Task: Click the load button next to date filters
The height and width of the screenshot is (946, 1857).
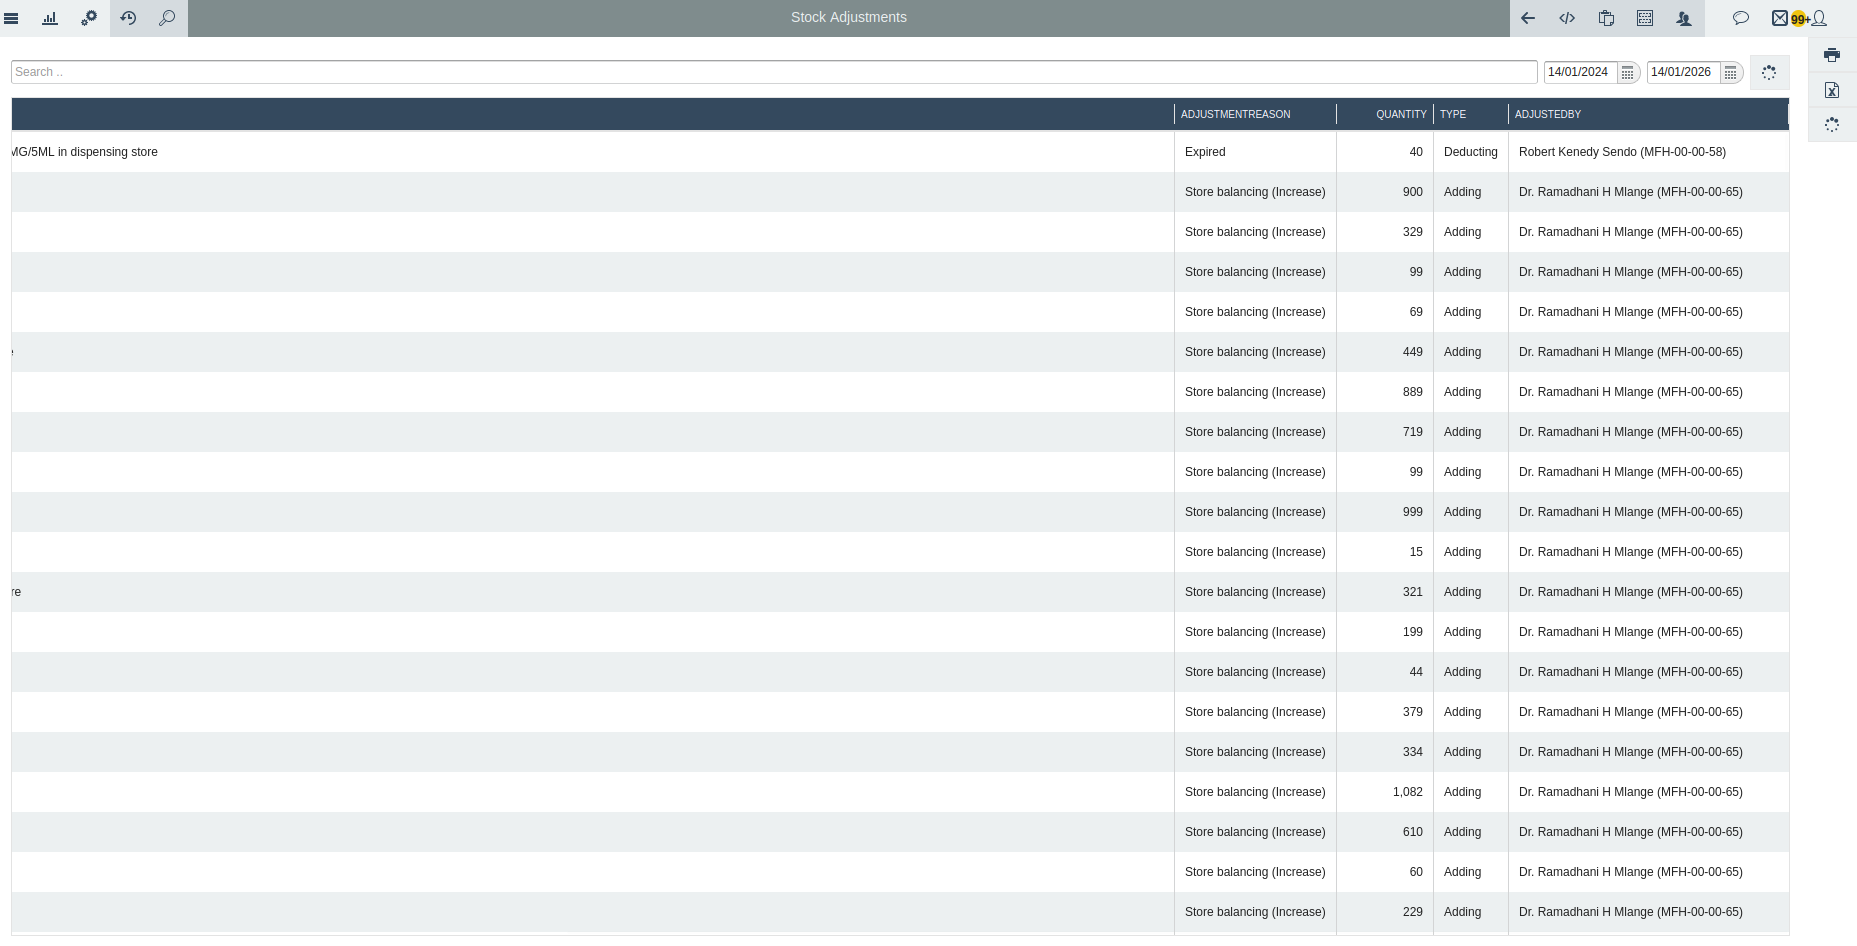Action: (x=1769, y=72)
